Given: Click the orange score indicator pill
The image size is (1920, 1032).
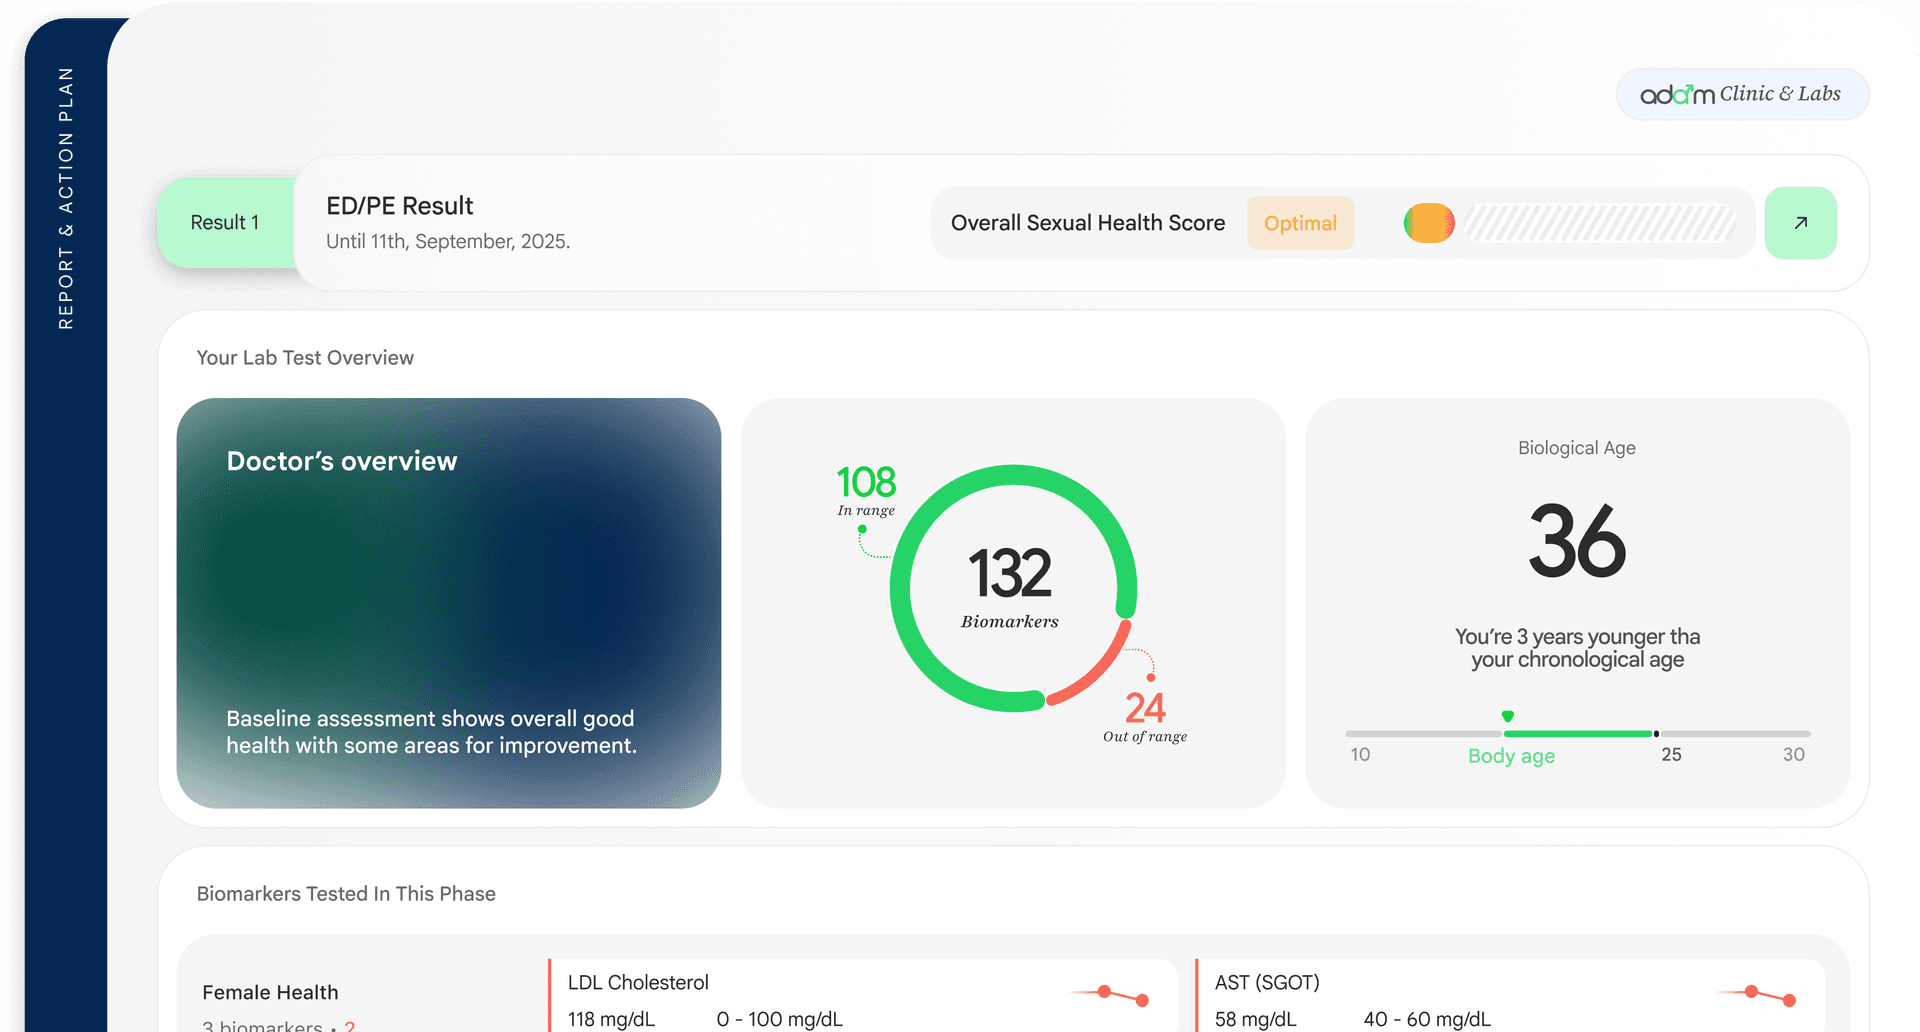Looking at the screenshot, I should coord(1429,223).
